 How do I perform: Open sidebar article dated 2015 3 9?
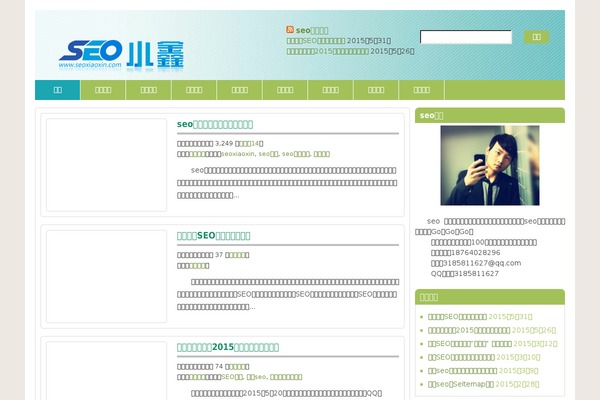tap(462, 371)
